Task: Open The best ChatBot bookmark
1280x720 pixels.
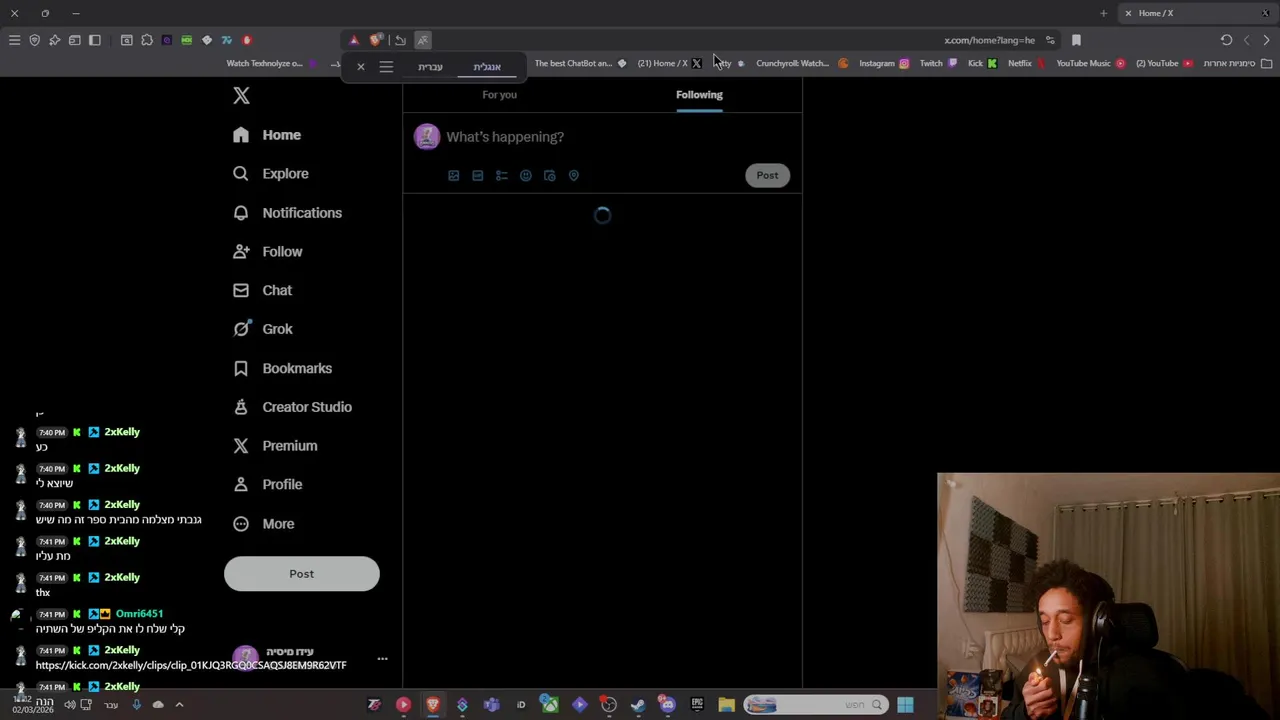Action: (x=580, y=63)
